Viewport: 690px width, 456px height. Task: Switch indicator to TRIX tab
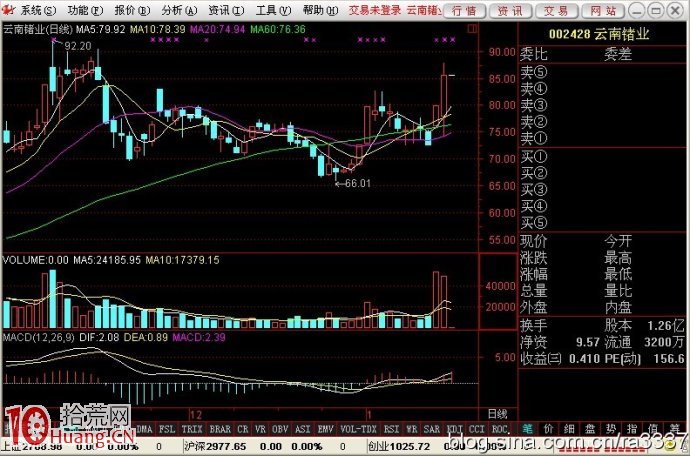(192, 429)
